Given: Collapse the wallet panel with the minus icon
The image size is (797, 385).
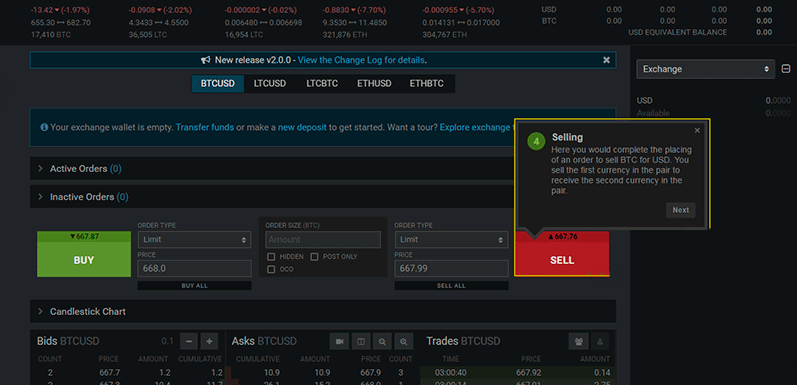Looking at the screenshot, I should pos(785,69).
